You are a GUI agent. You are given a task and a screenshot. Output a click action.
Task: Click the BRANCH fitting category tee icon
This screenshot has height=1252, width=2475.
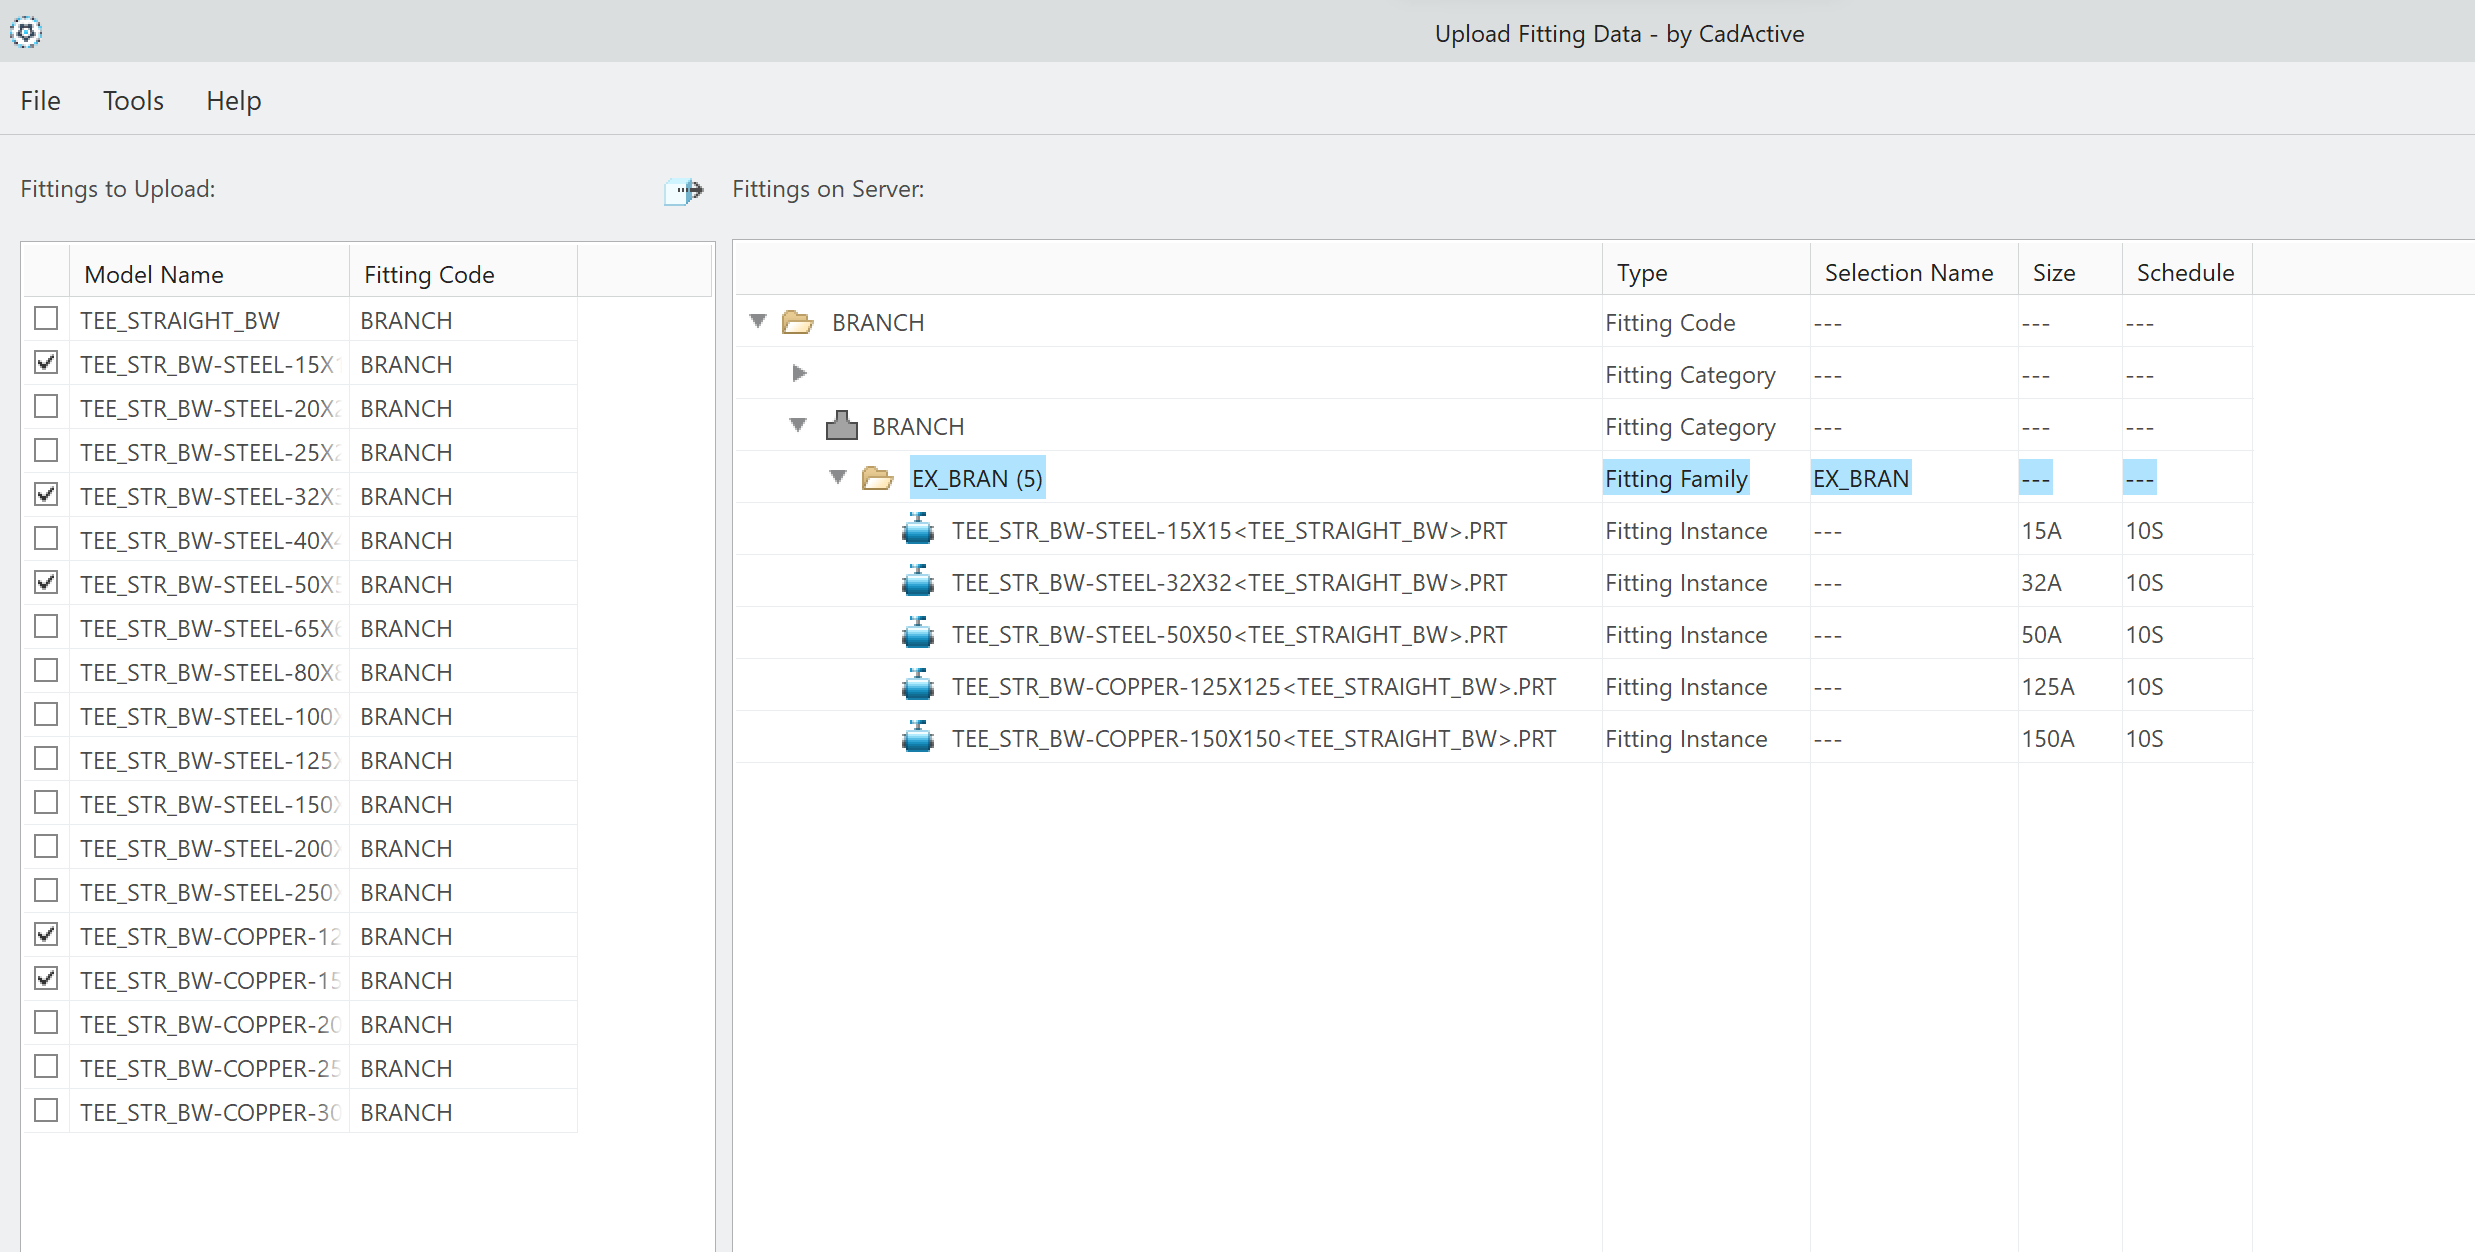coord(841,426)
